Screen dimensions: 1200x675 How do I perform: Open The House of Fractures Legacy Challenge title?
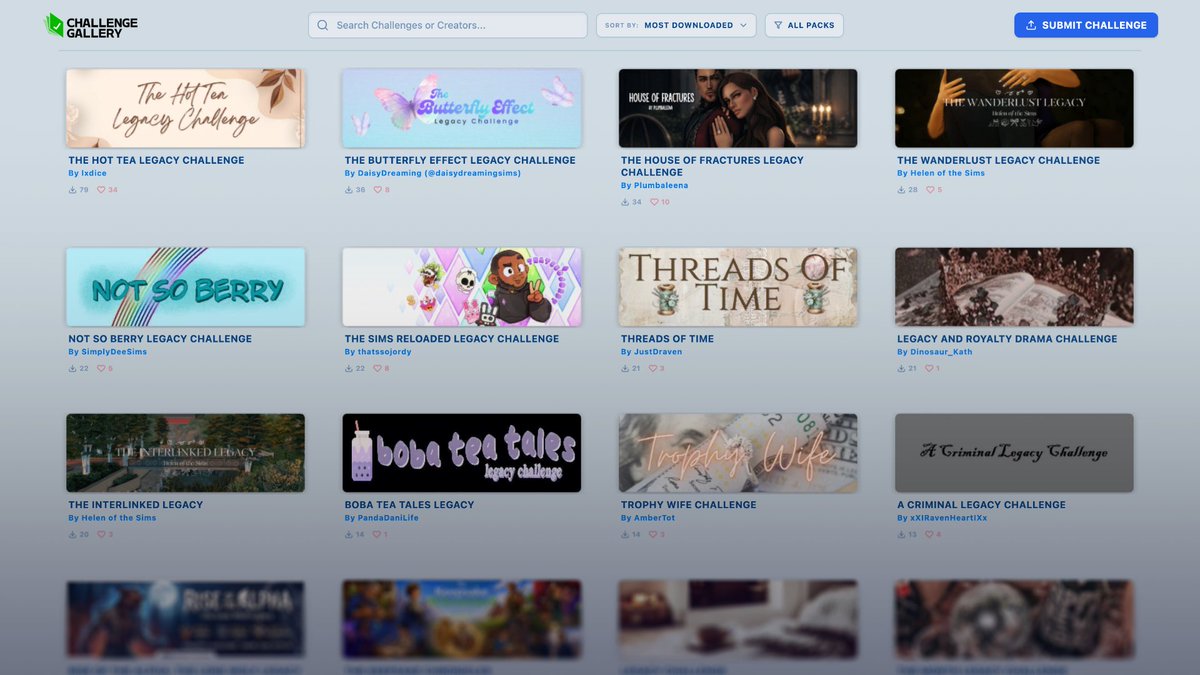pyautogui.click(x=712, y=166)
